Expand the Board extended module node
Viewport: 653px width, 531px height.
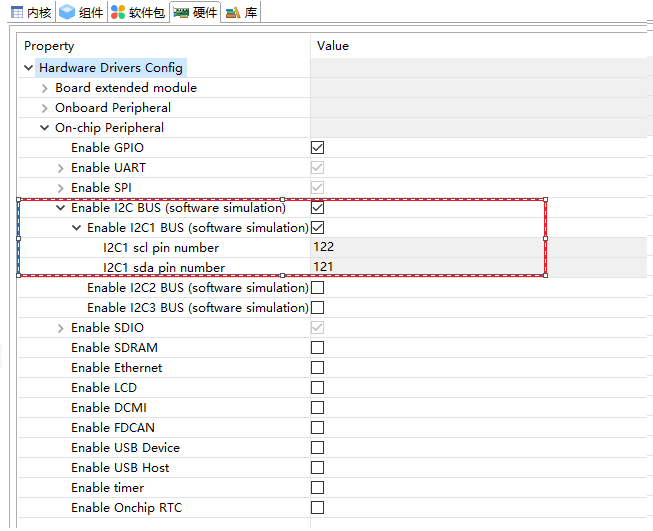click(45, 88)
